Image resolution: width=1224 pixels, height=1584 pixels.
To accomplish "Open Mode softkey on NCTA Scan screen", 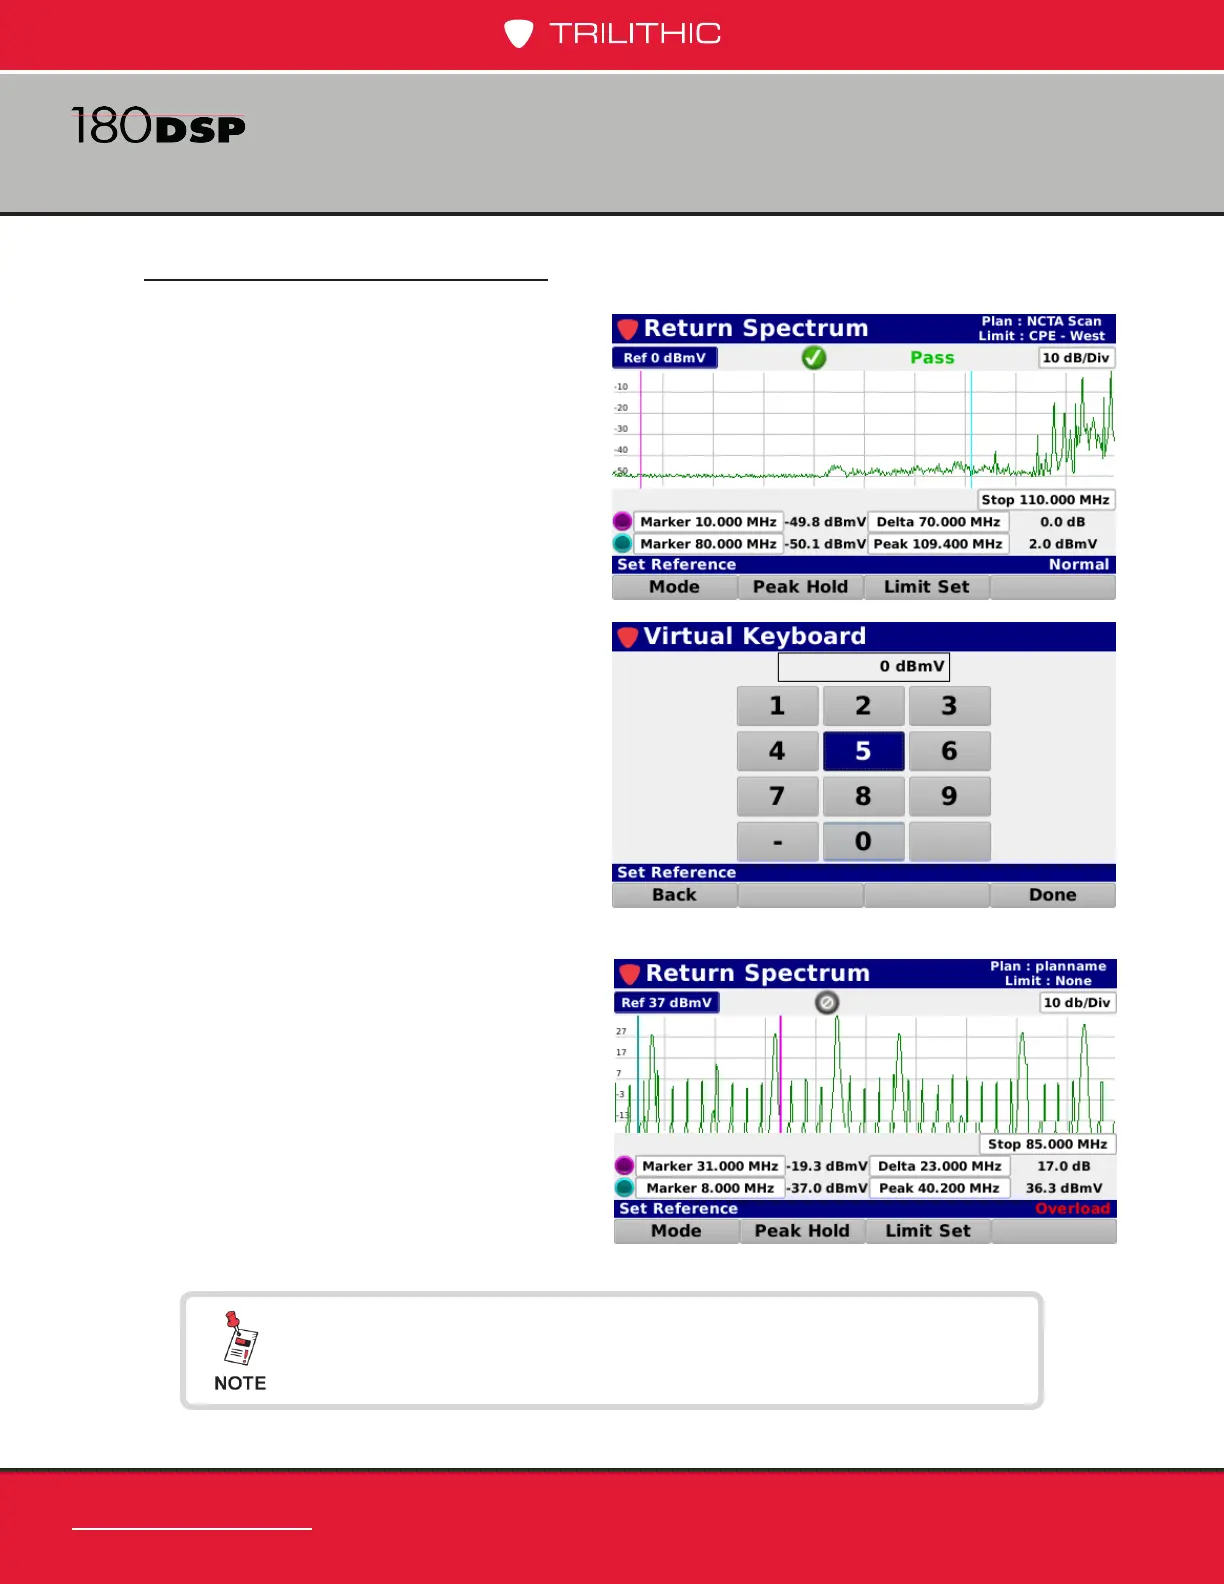I will 674,587.
